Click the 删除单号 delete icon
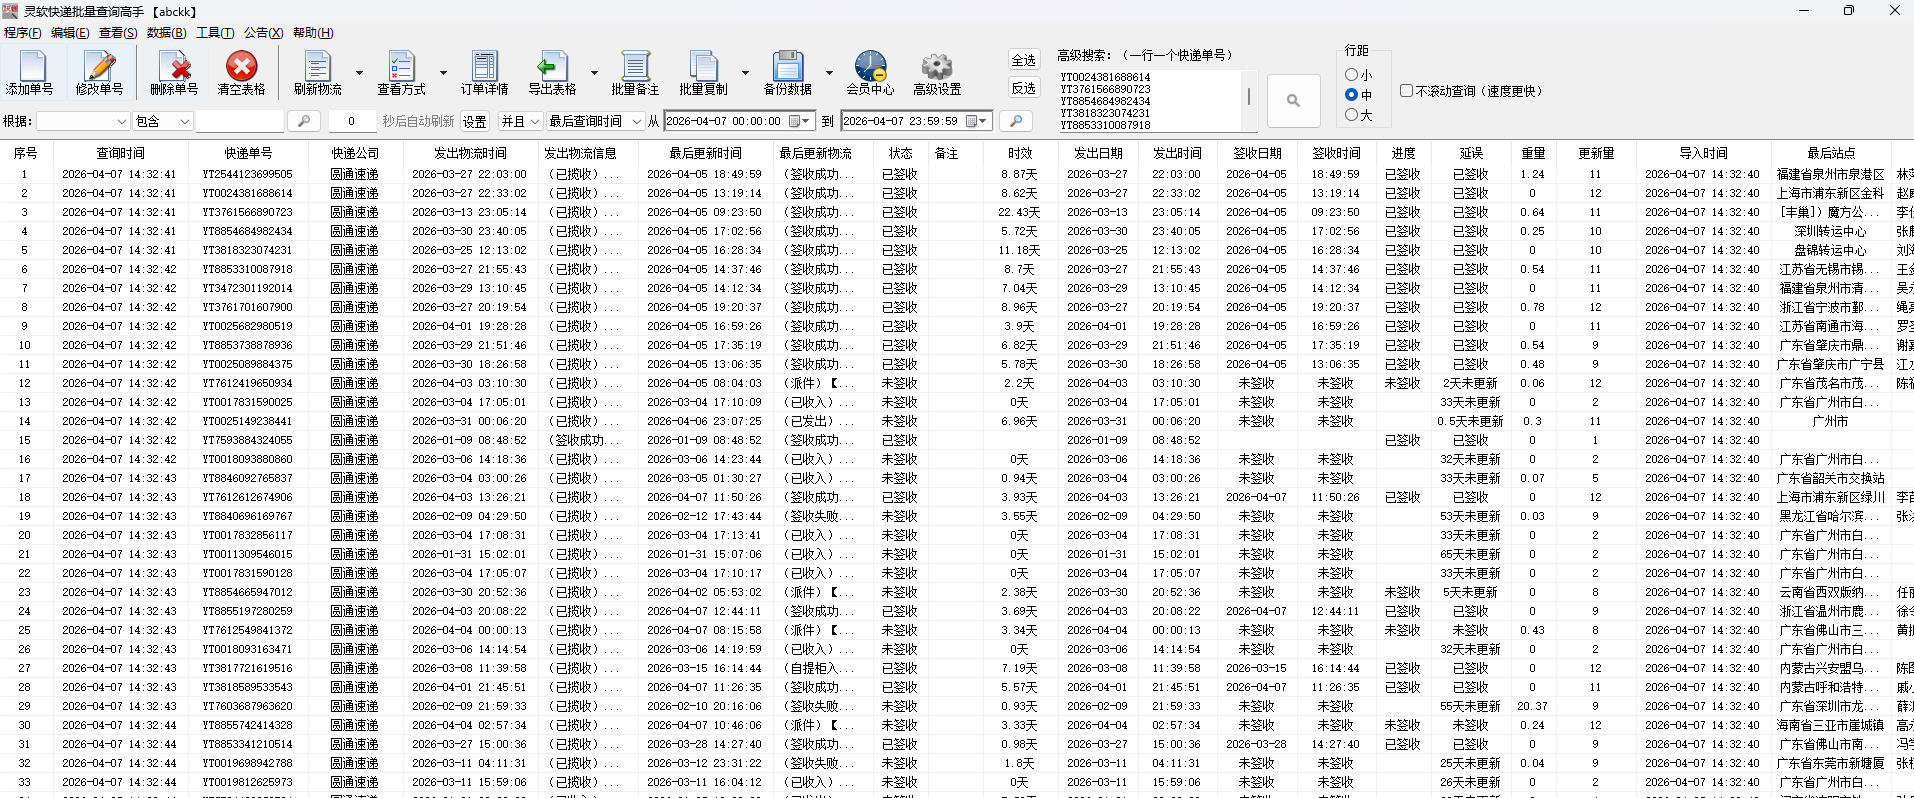The image size is (1914, 798). point(175,68)
